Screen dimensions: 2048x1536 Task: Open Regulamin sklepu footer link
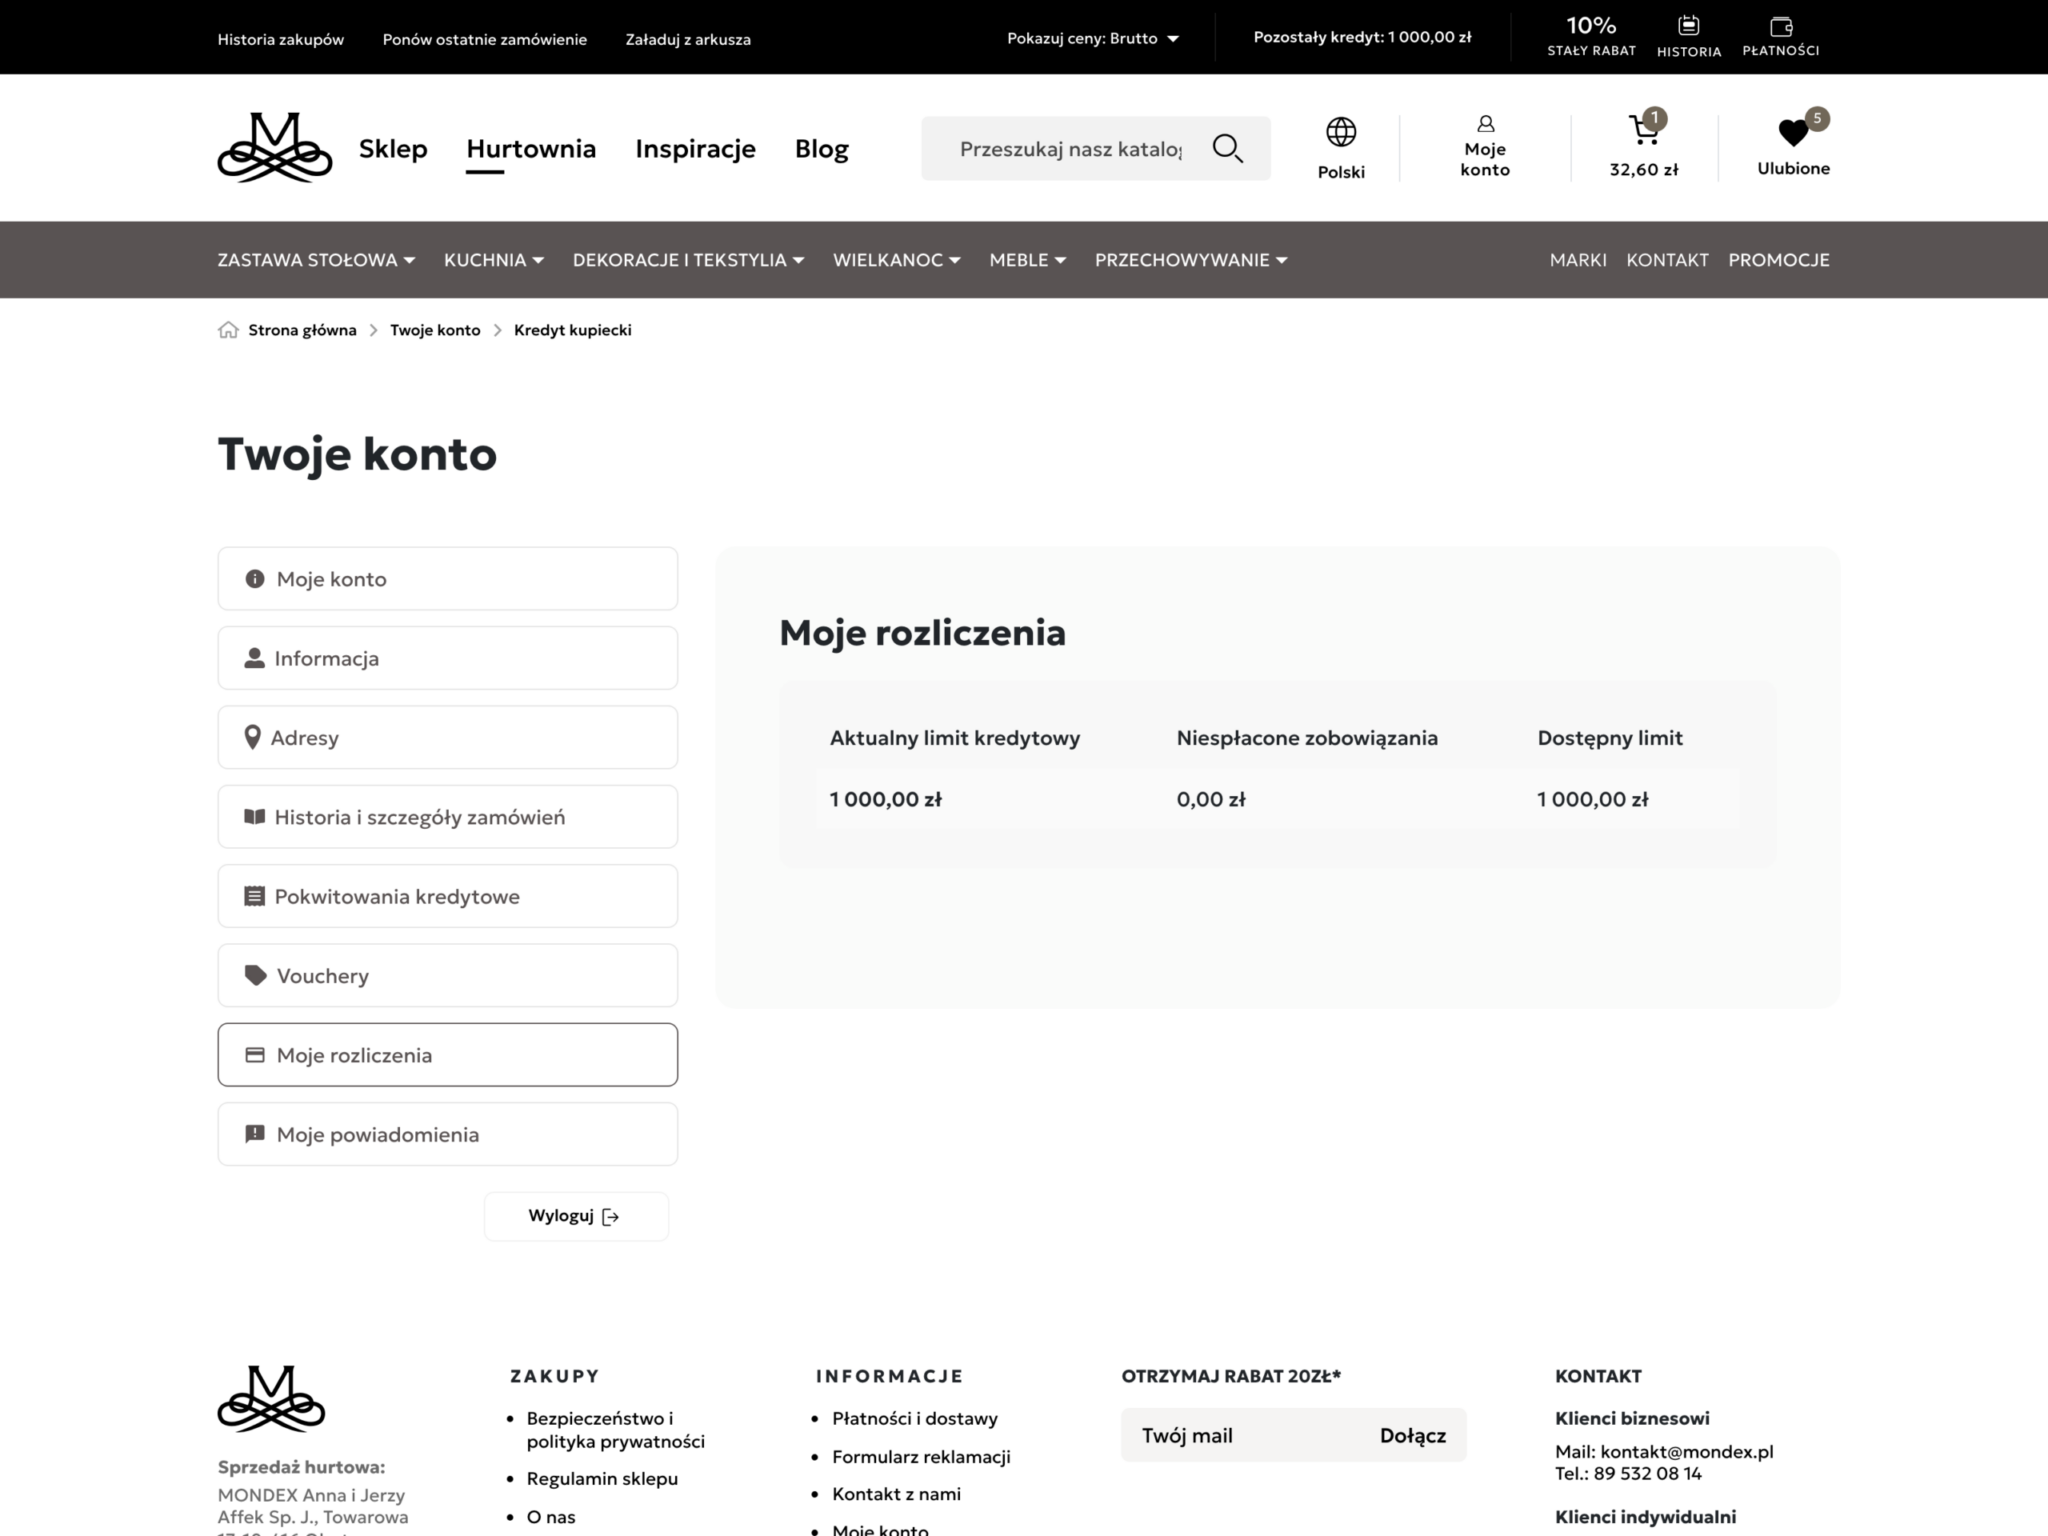click(x=602, y=1478)
